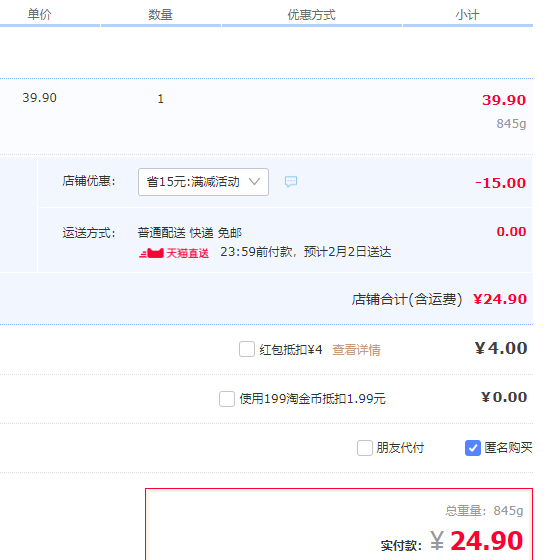Click the Tmall direct delivery logo
Screen dimensions: 560x560
(151, 254)
